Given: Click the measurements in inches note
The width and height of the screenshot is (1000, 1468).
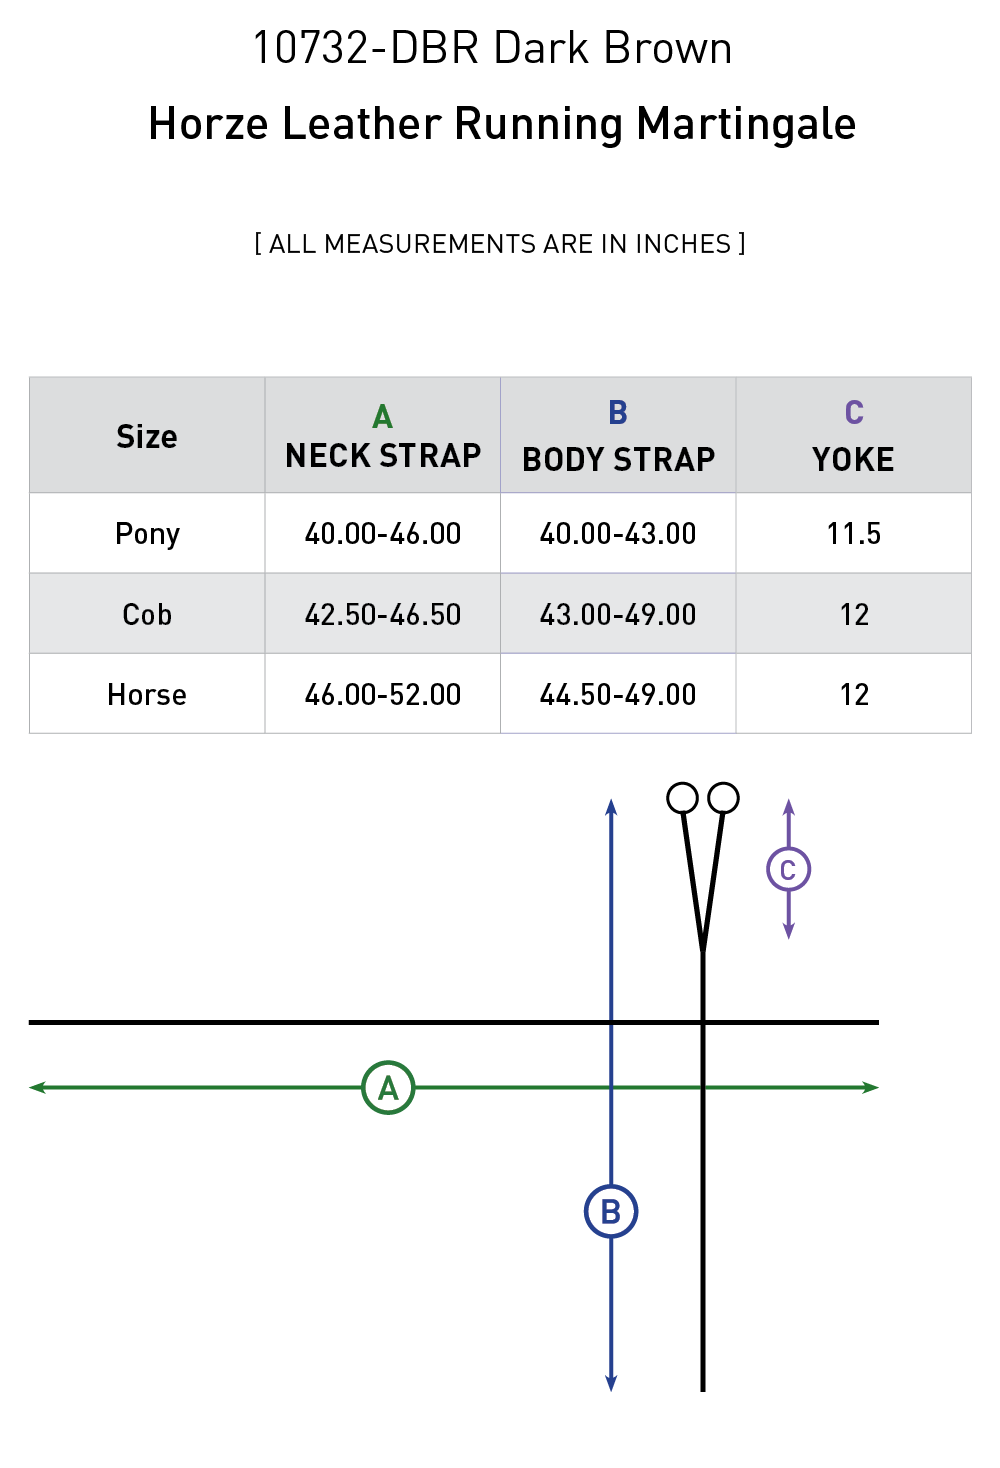Looking at the screenshot, I should click(x=500, y=244).
